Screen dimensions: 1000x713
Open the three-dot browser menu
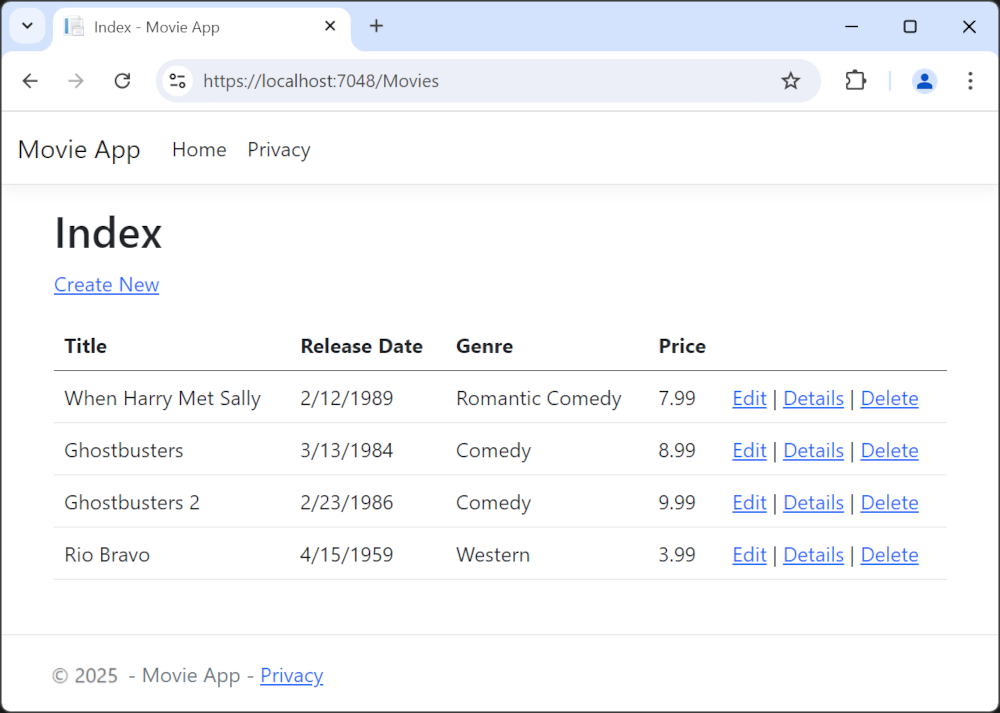click(970, 81)
